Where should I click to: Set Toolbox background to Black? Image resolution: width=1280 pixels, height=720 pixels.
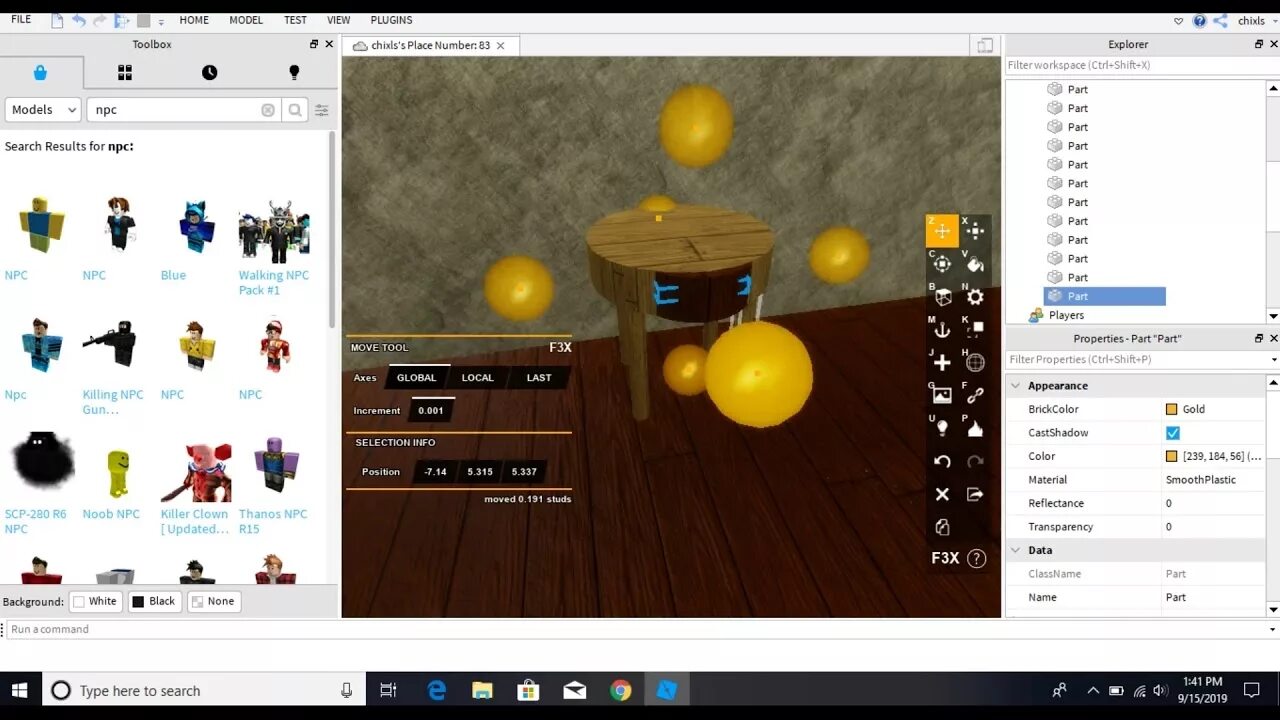(x=154, y=601)
